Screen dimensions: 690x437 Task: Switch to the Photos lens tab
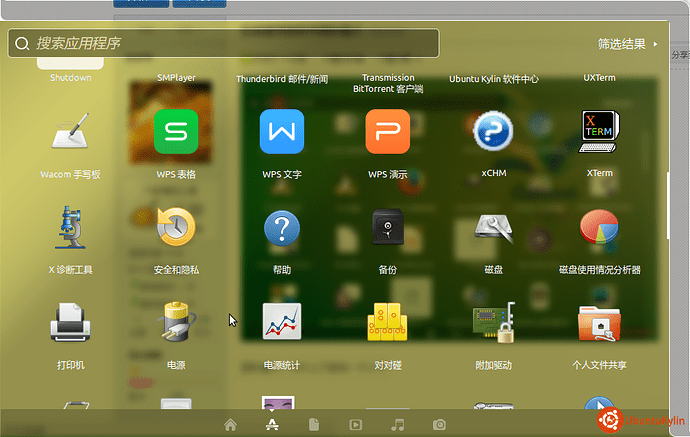(439, 425)
